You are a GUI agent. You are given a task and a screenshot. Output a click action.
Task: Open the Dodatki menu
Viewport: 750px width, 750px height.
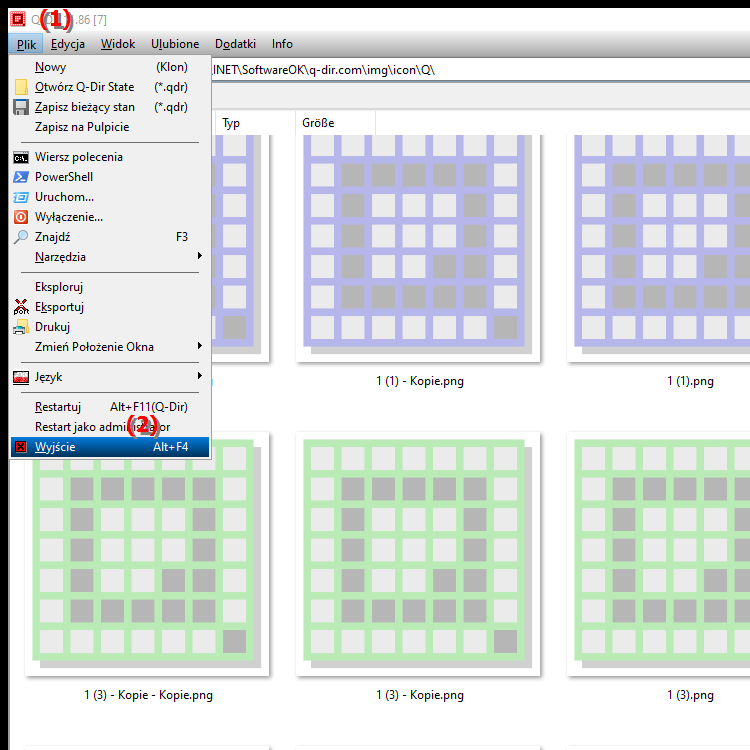coord(235,44)
